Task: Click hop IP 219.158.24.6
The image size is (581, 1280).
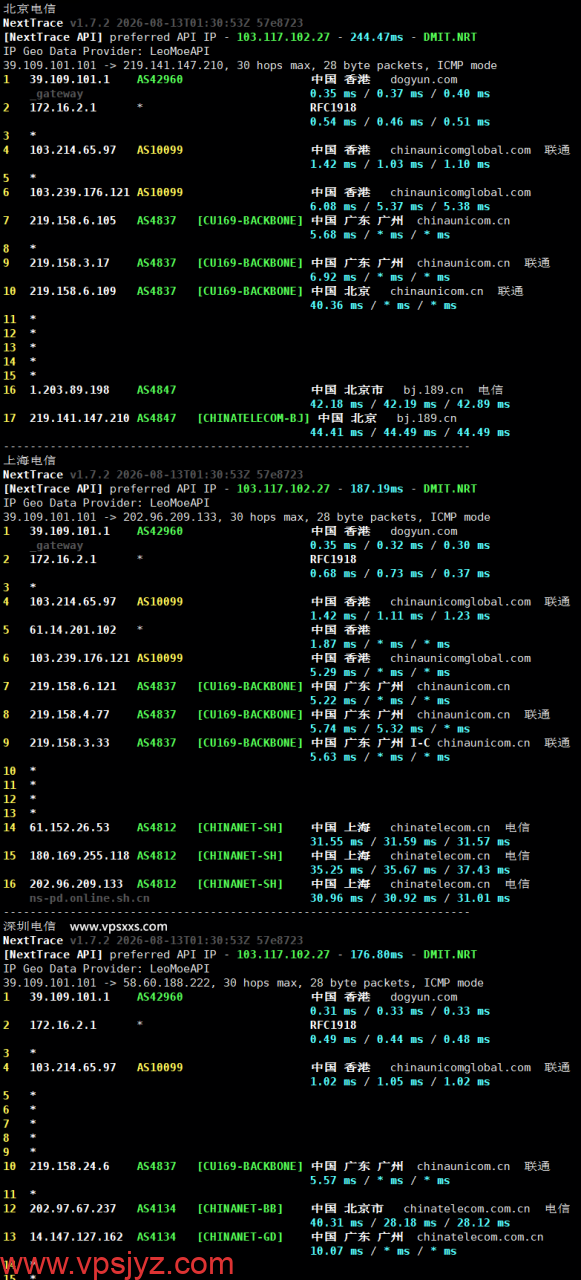Action: pos(70,1166)
